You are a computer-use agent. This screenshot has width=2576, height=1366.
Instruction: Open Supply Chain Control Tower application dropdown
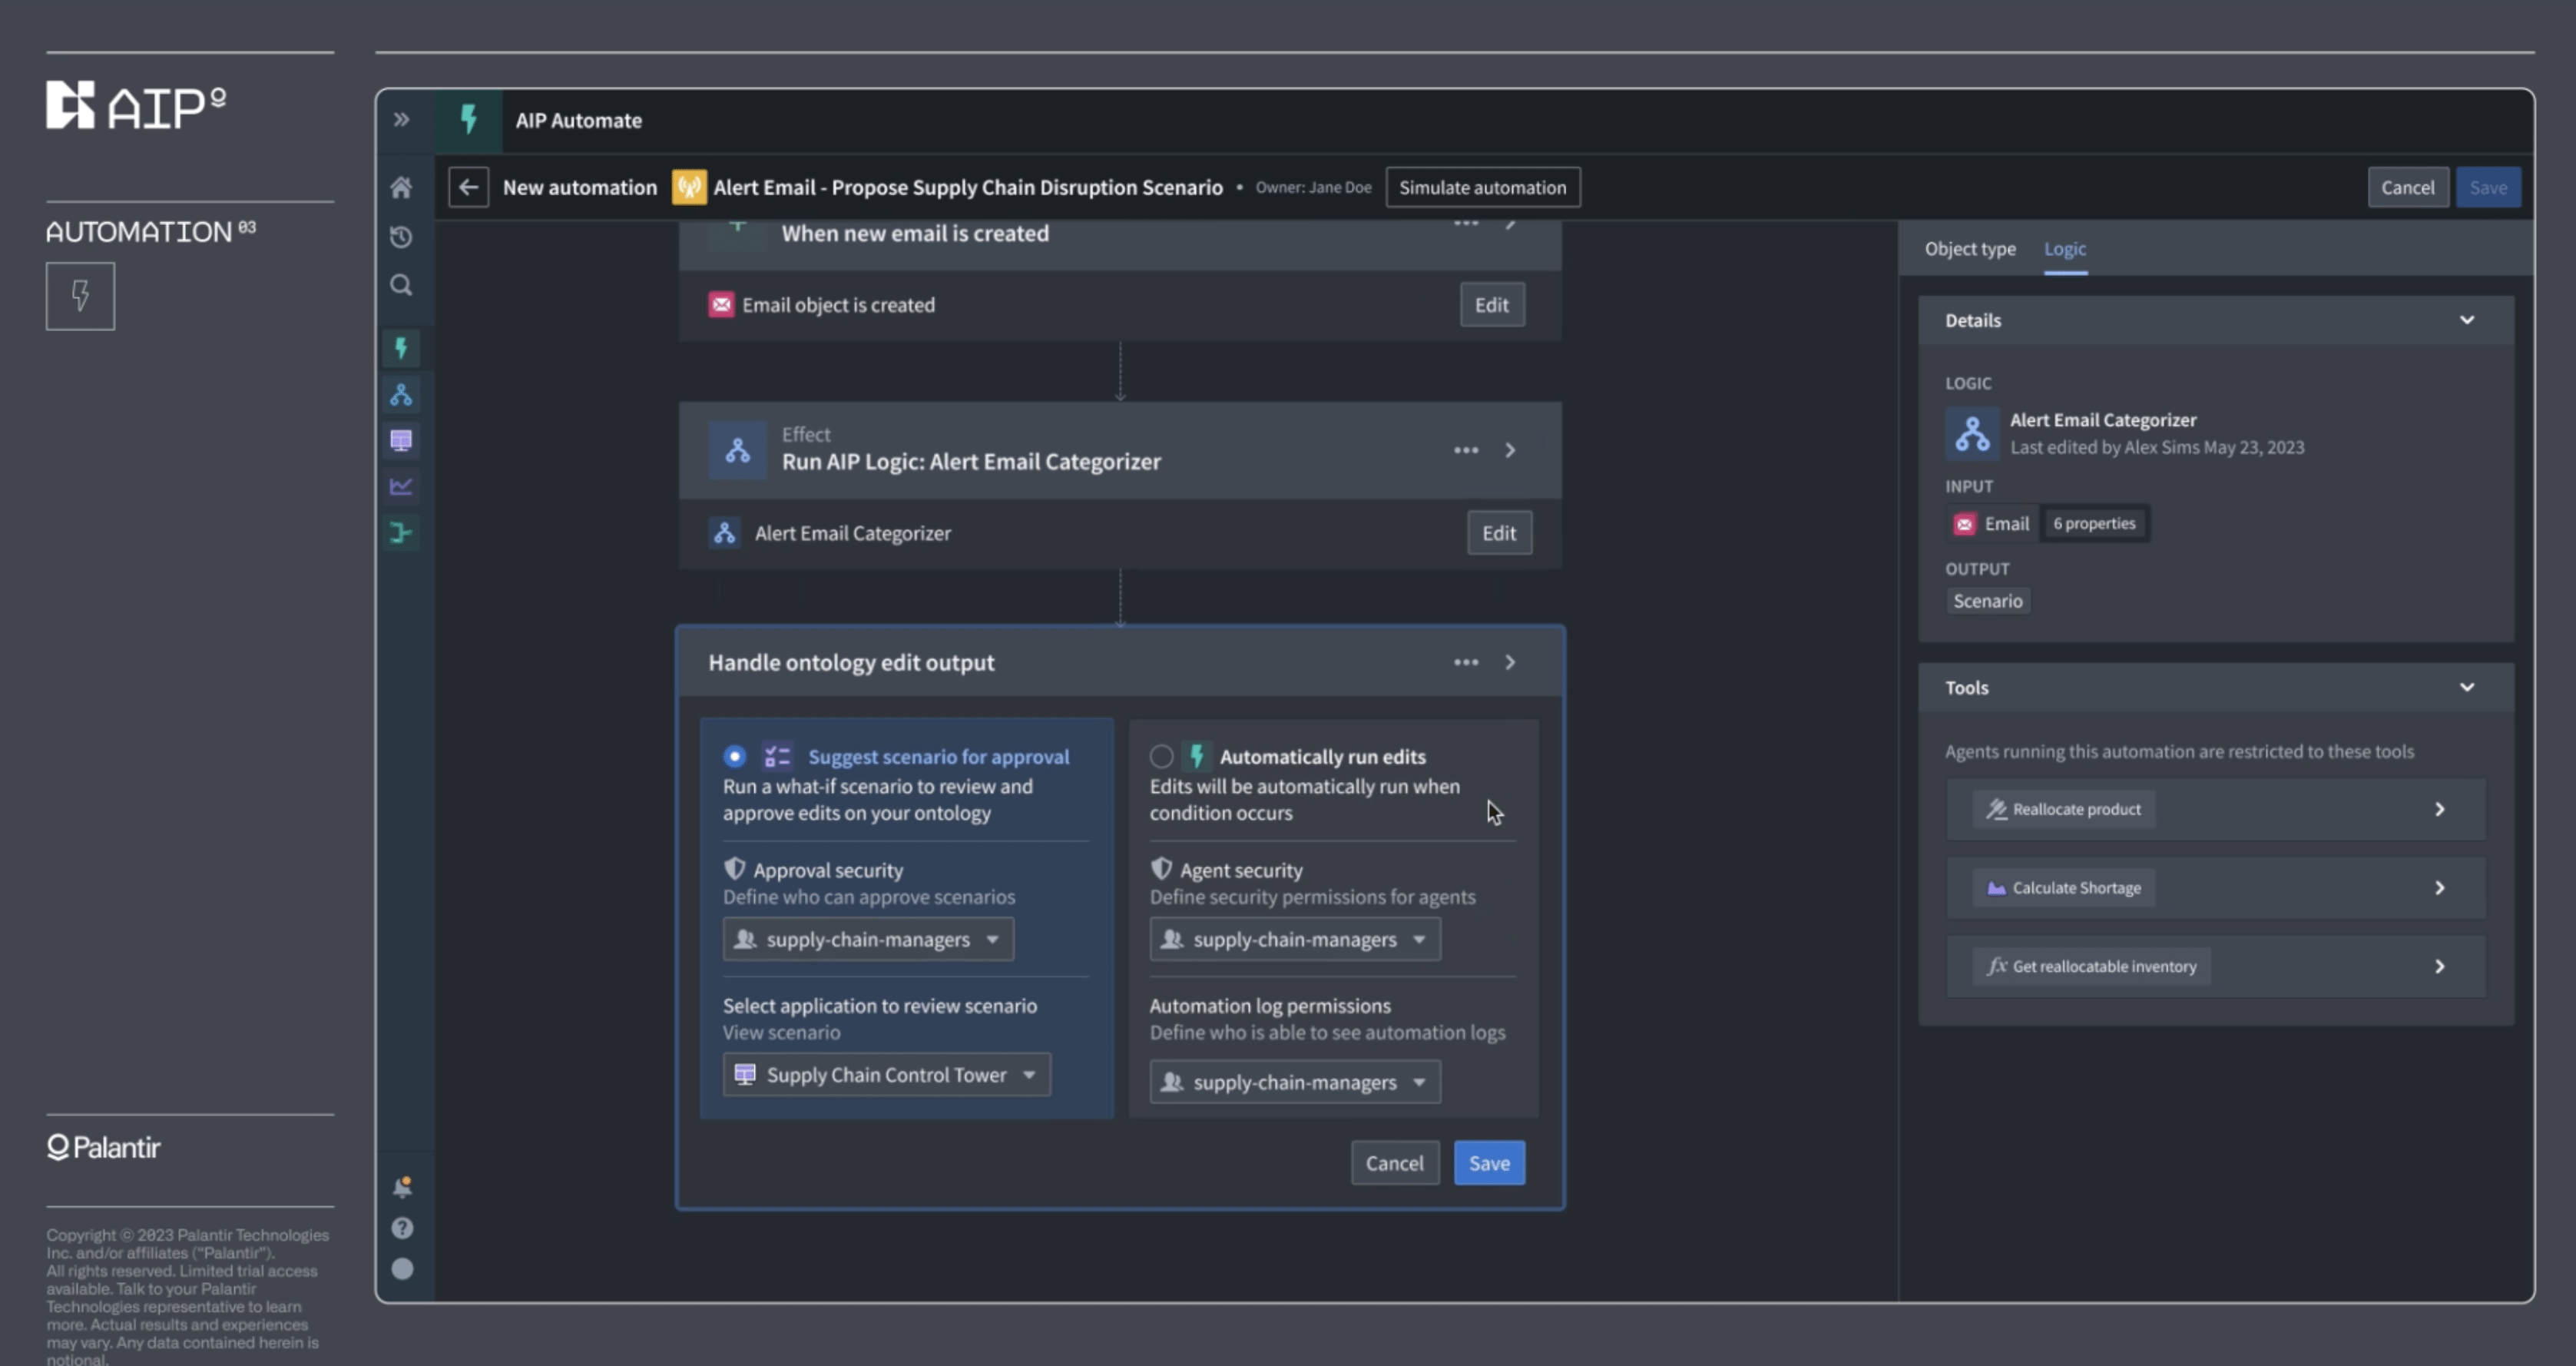pyautogui.click(x=886, y=1074)
